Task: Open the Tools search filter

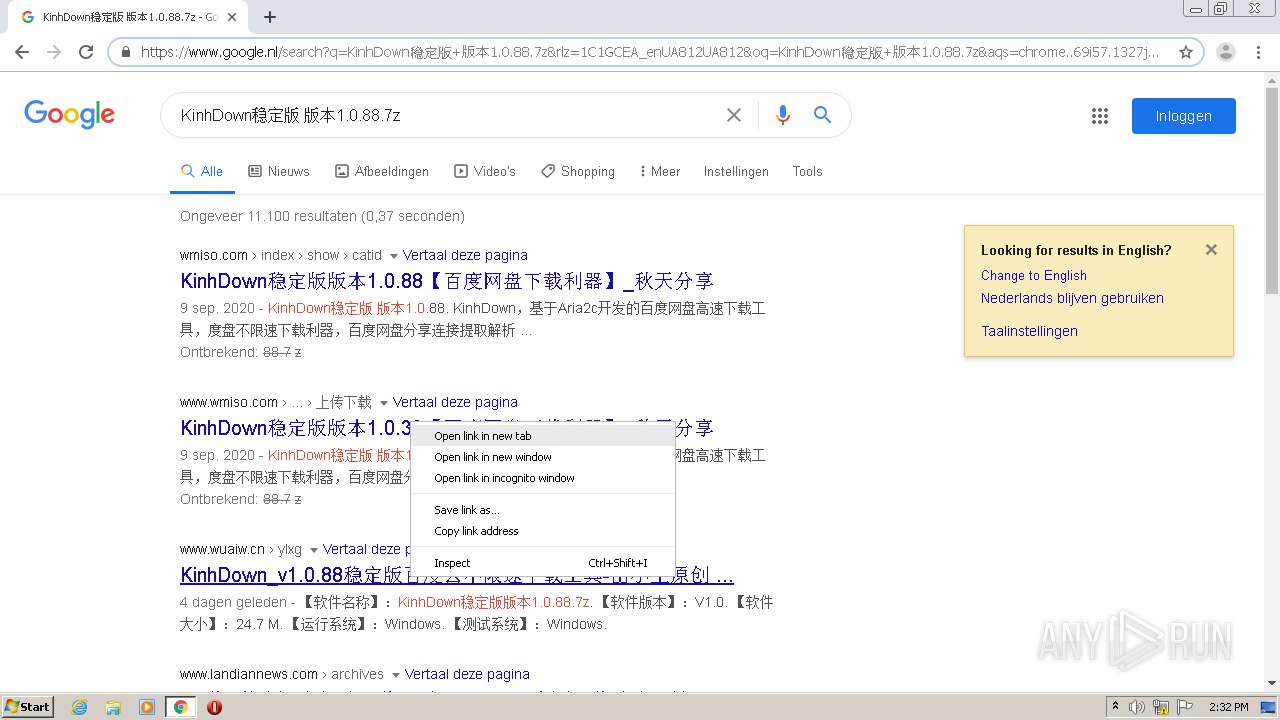Action: pyautogui.click(x=807, y=171)
